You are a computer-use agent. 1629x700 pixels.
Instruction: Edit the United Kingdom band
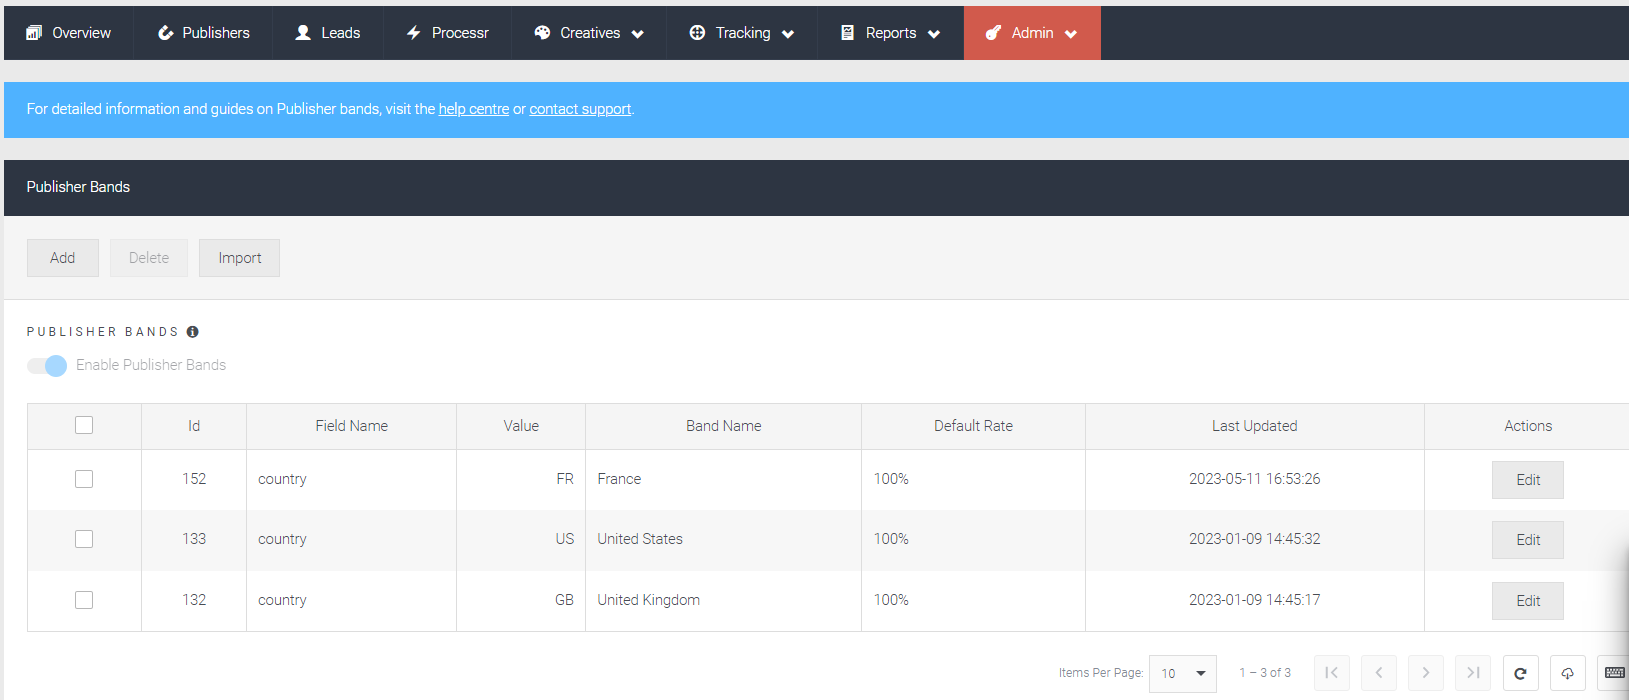pos(1528,601)
